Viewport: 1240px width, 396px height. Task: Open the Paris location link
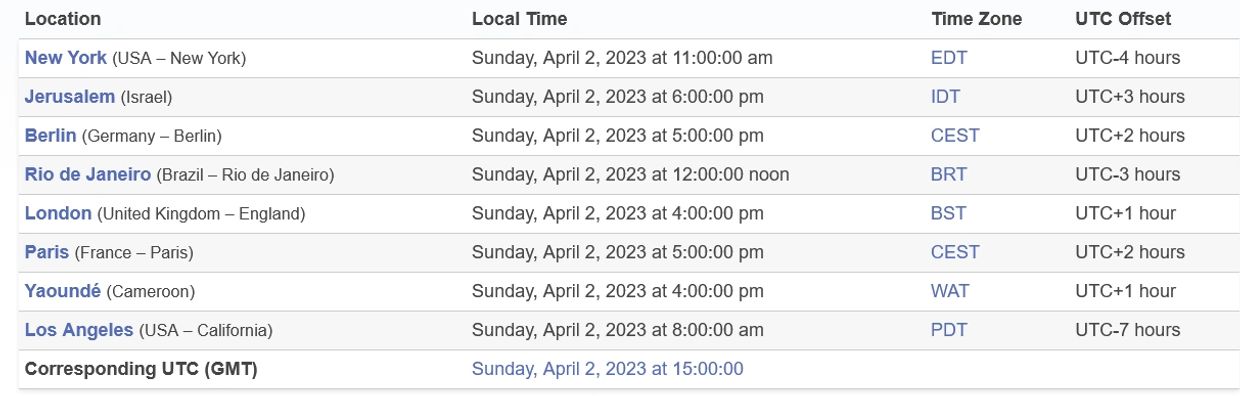(47, 252)
